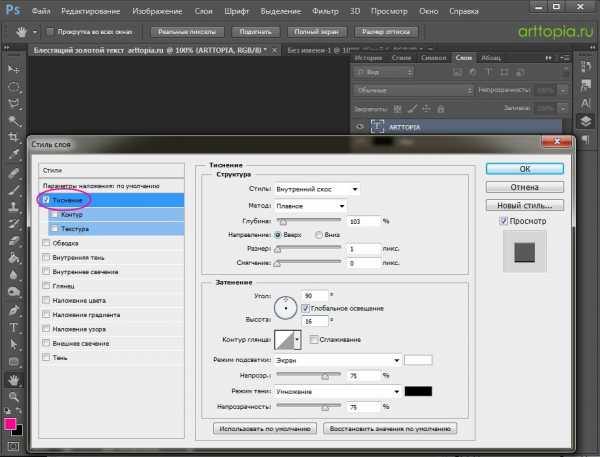Toggle the Тиснение effect checkbox
This screenshot has width=600, height=457.
(x=46, y=200)
